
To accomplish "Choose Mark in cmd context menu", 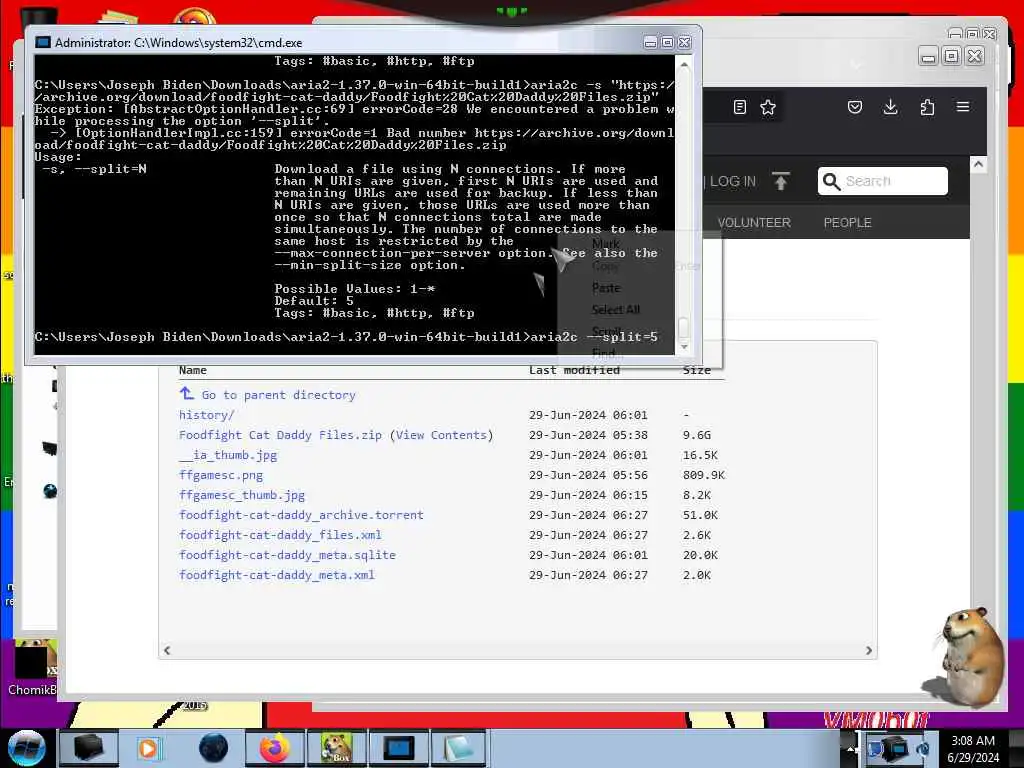I will (x=605, y=244).
